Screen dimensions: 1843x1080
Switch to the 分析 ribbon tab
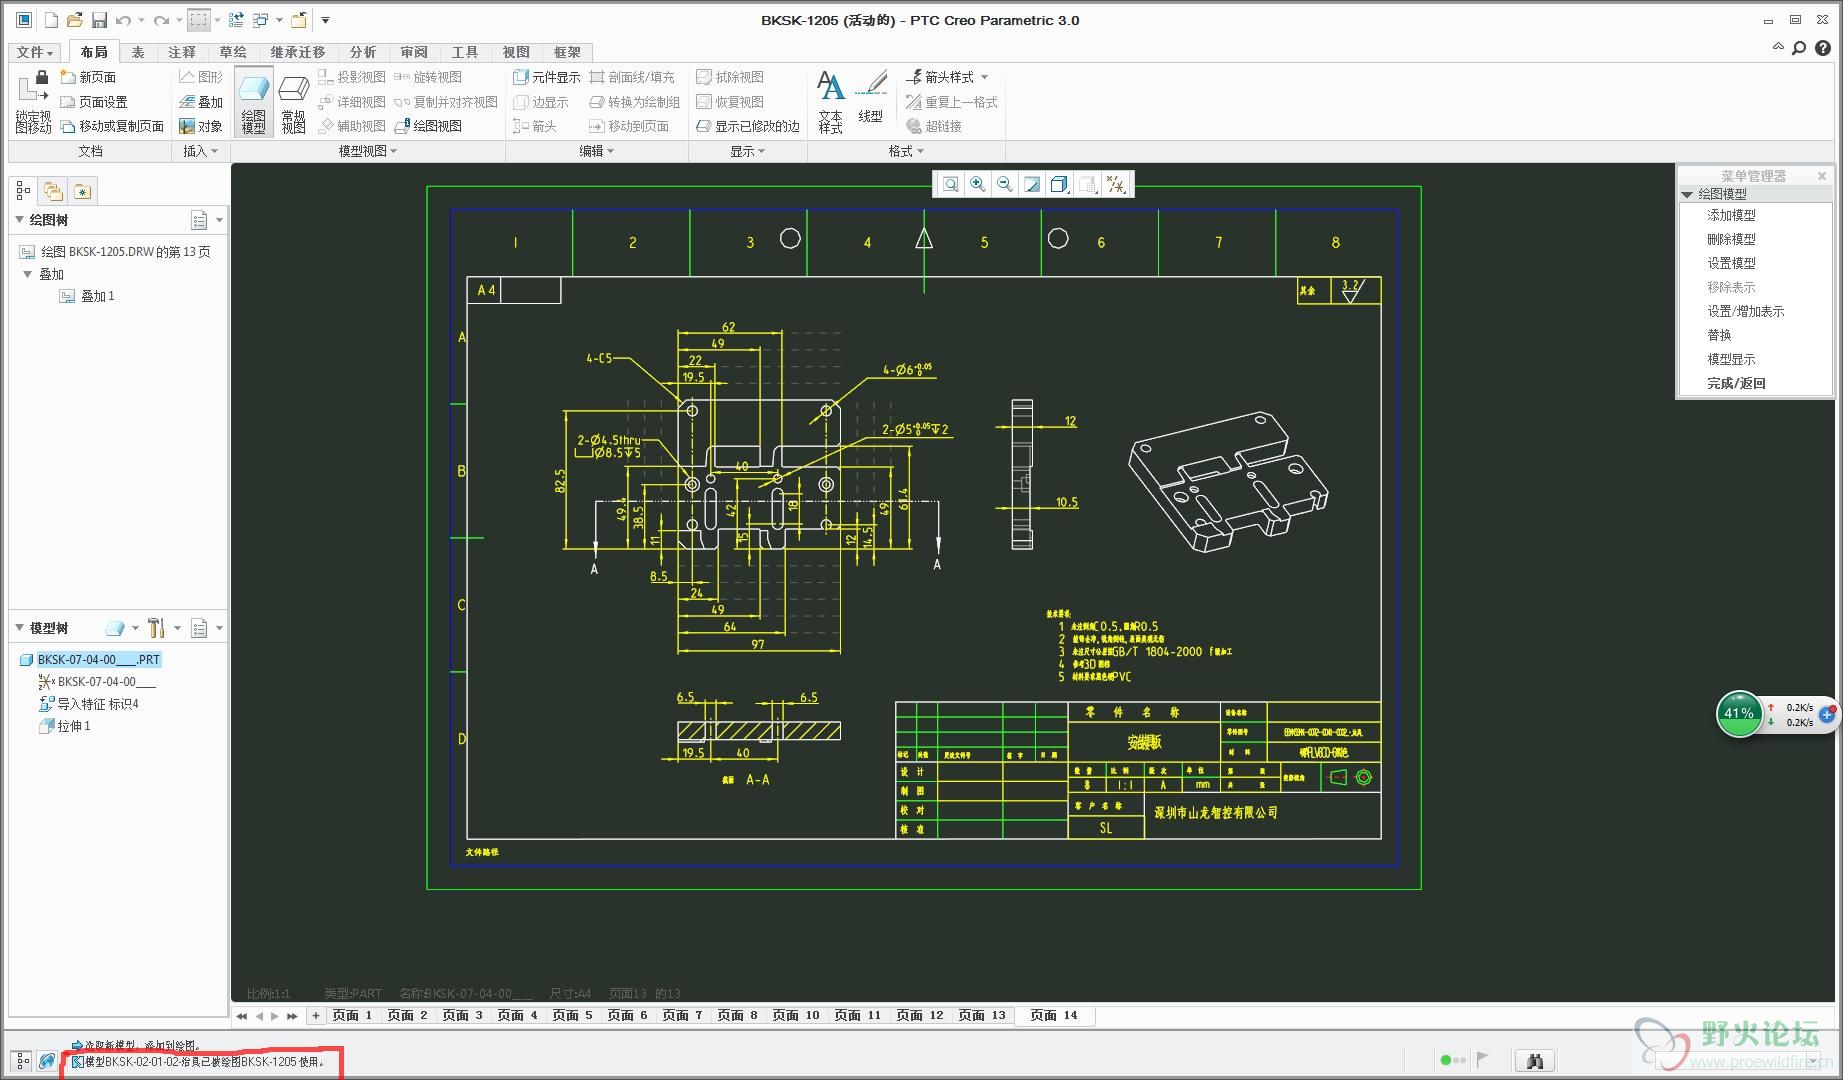click(363, 52)
